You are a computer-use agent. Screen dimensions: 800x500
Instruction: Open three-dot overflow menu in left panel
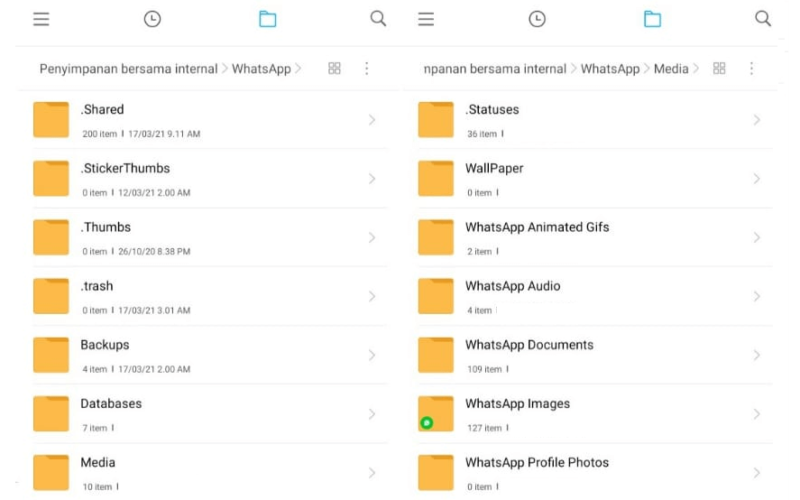click(366, 68)
